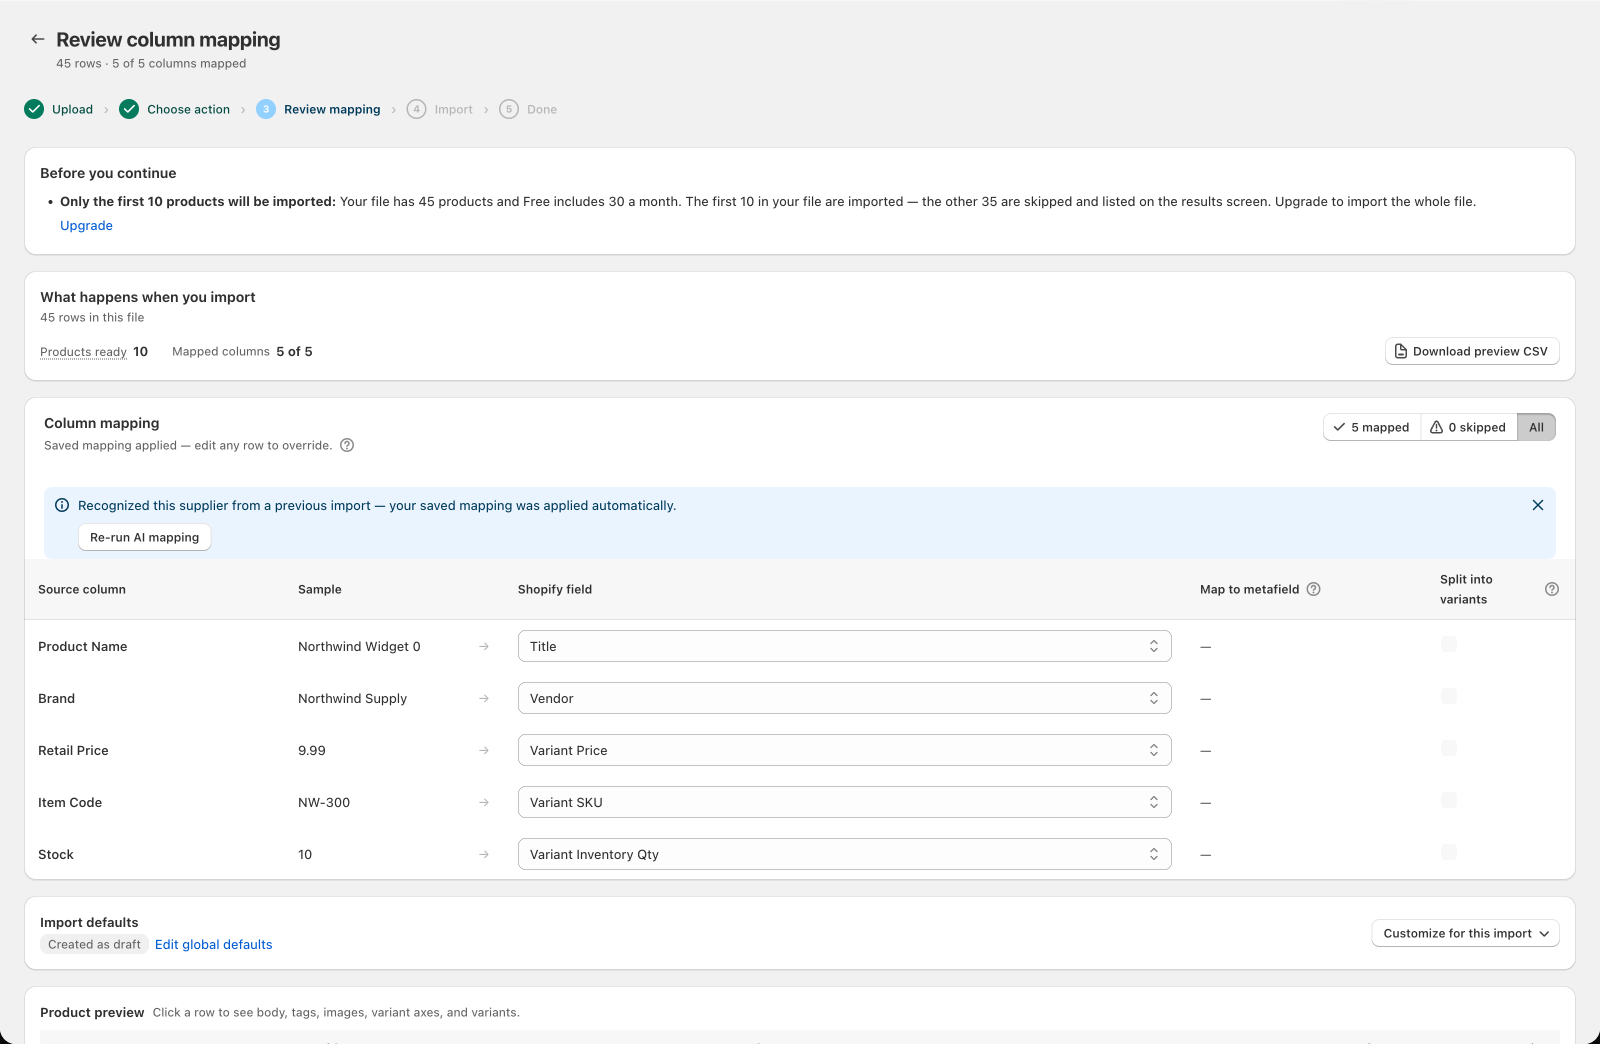1600x1044 pixels.
Task: Click the Created as draft badge
Action: [94, 944]
